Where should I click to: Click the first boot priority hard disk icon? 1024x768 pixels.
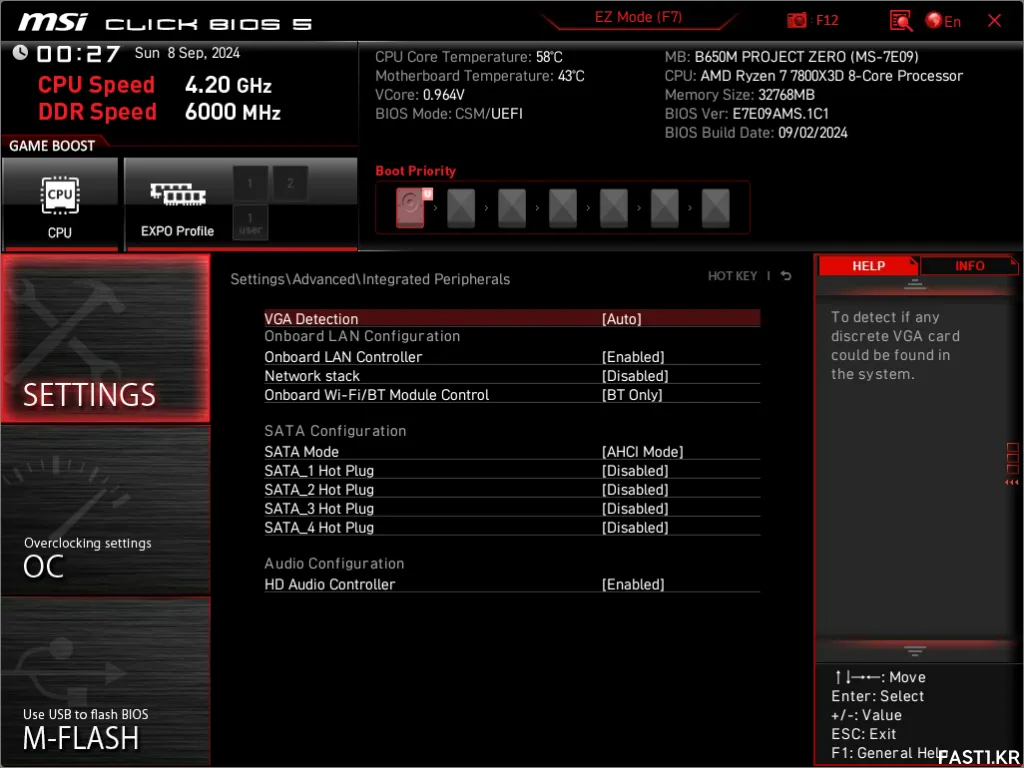click(x=410, y=208)
